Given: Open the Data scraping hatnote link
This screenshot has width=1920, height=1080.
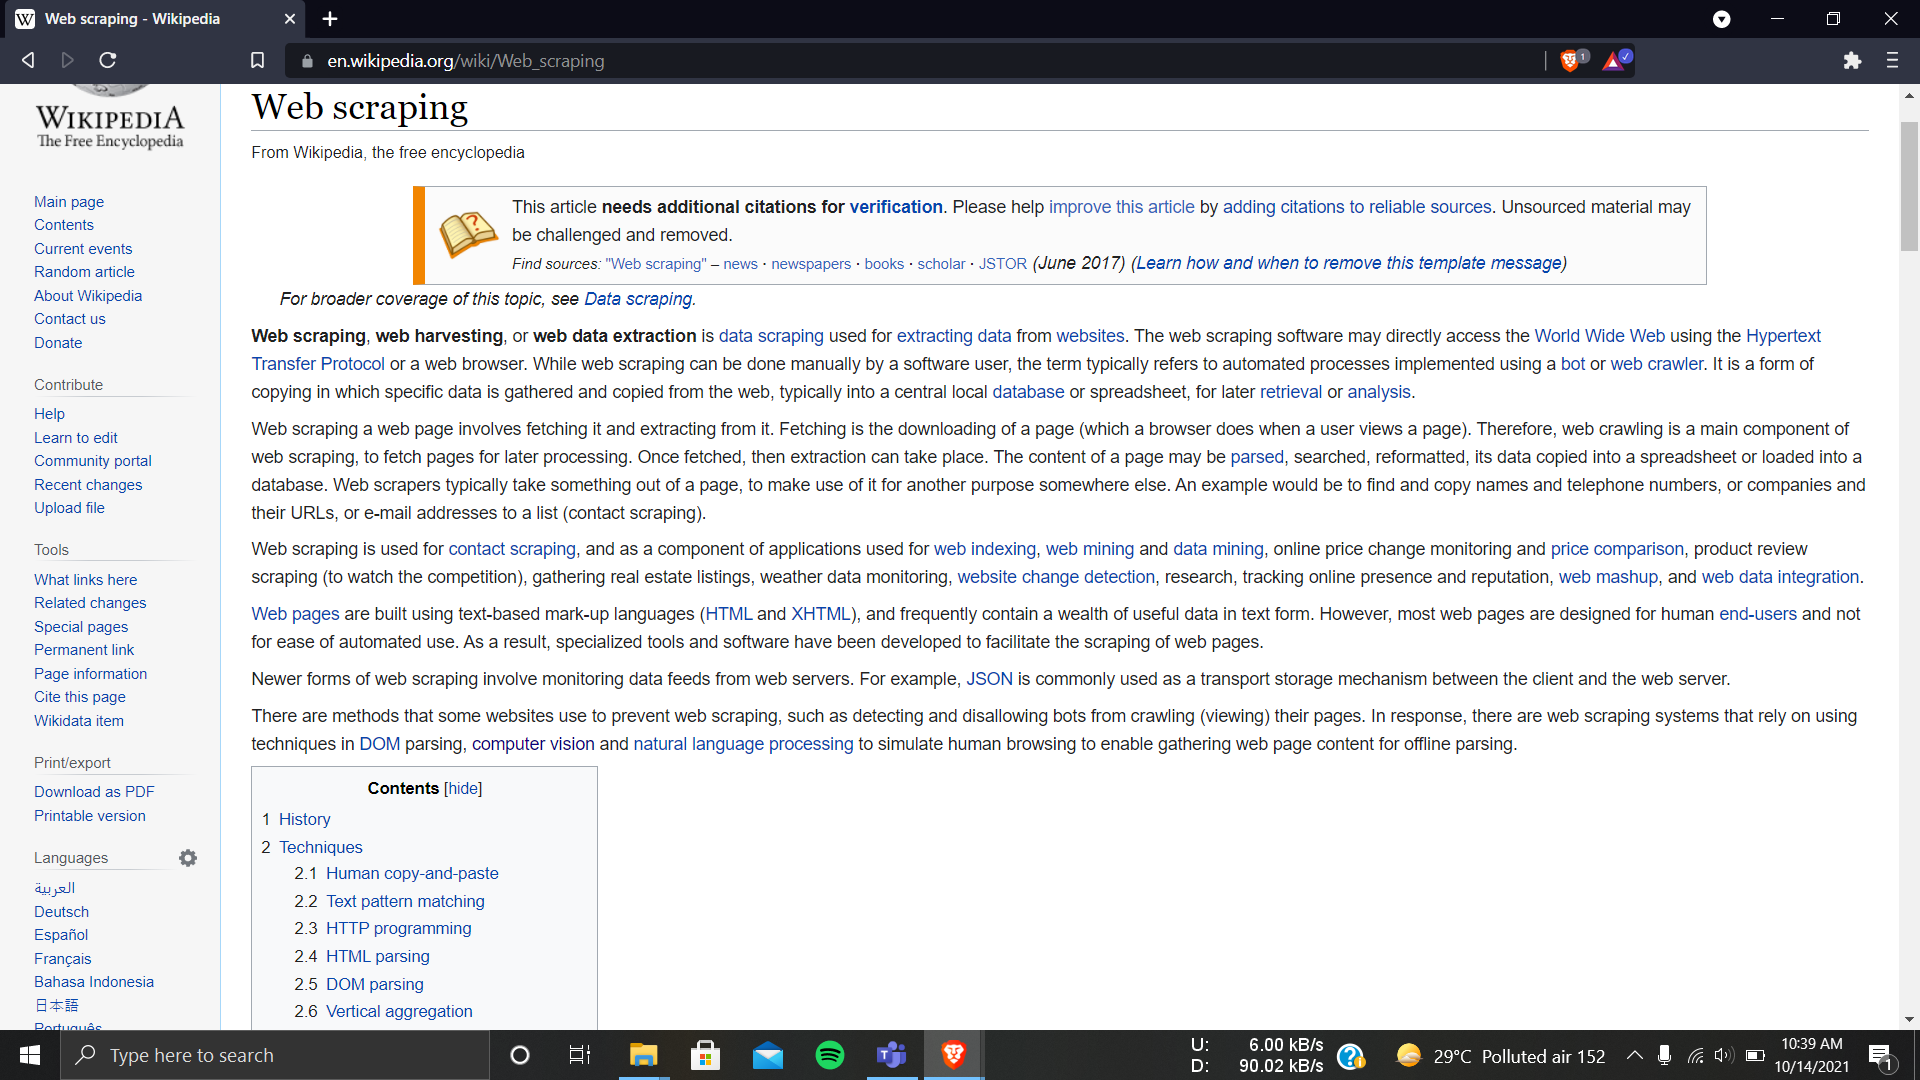Looking at the screenshot, I should point(637,299).
